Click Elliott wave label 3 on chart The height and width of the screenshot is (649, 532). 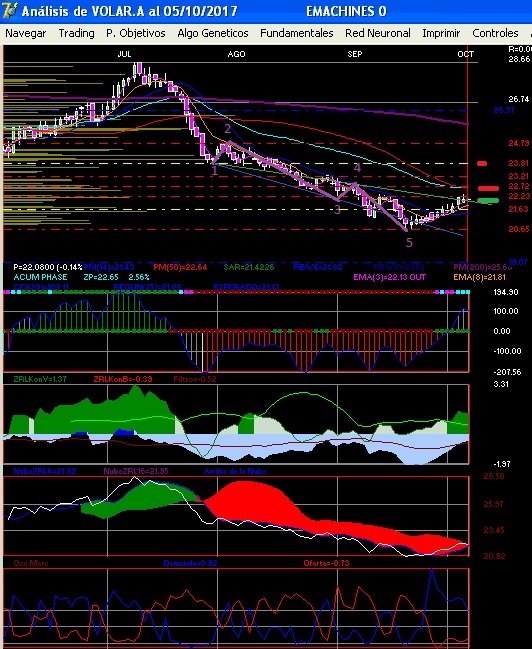[337, 209]
